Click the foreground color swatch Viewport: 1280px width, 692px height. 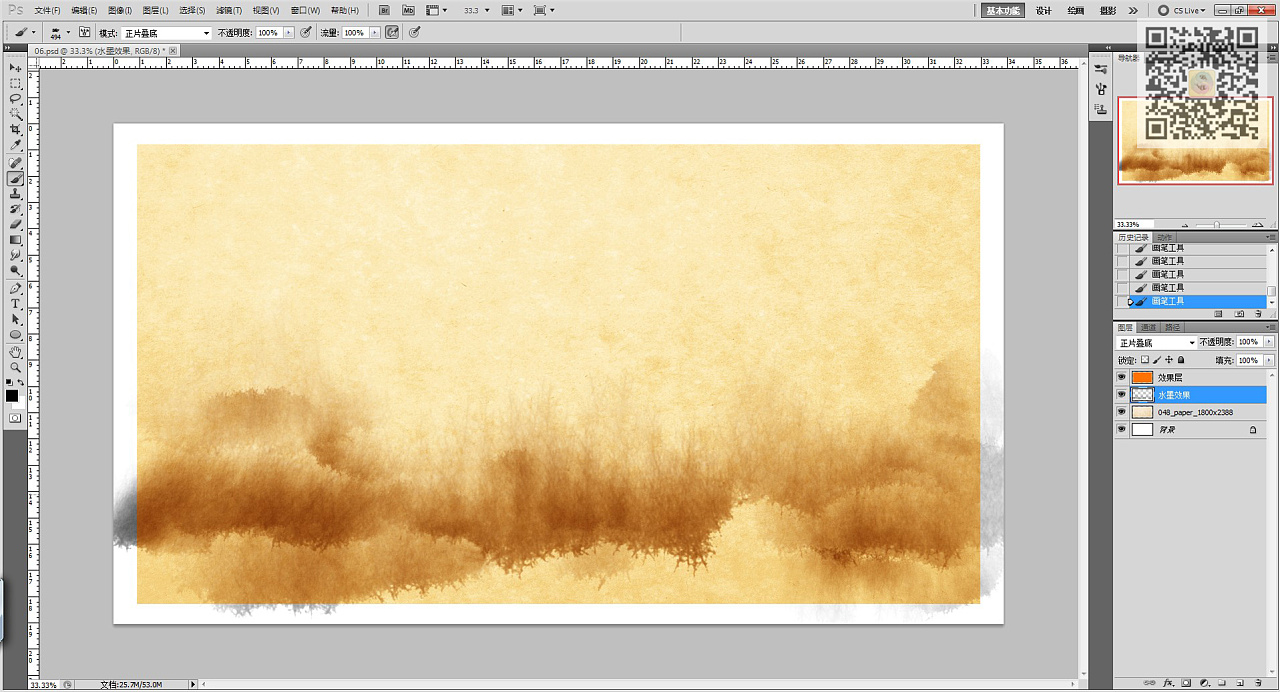(12, 395)
